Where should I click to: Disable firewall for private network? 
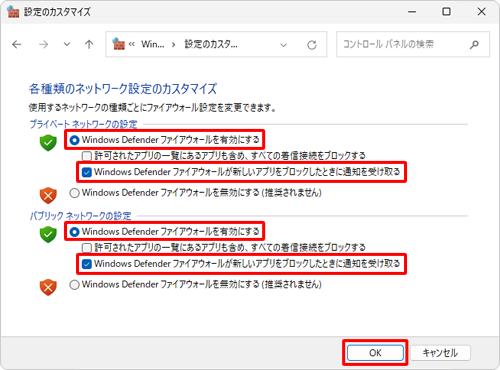point(195,193)
